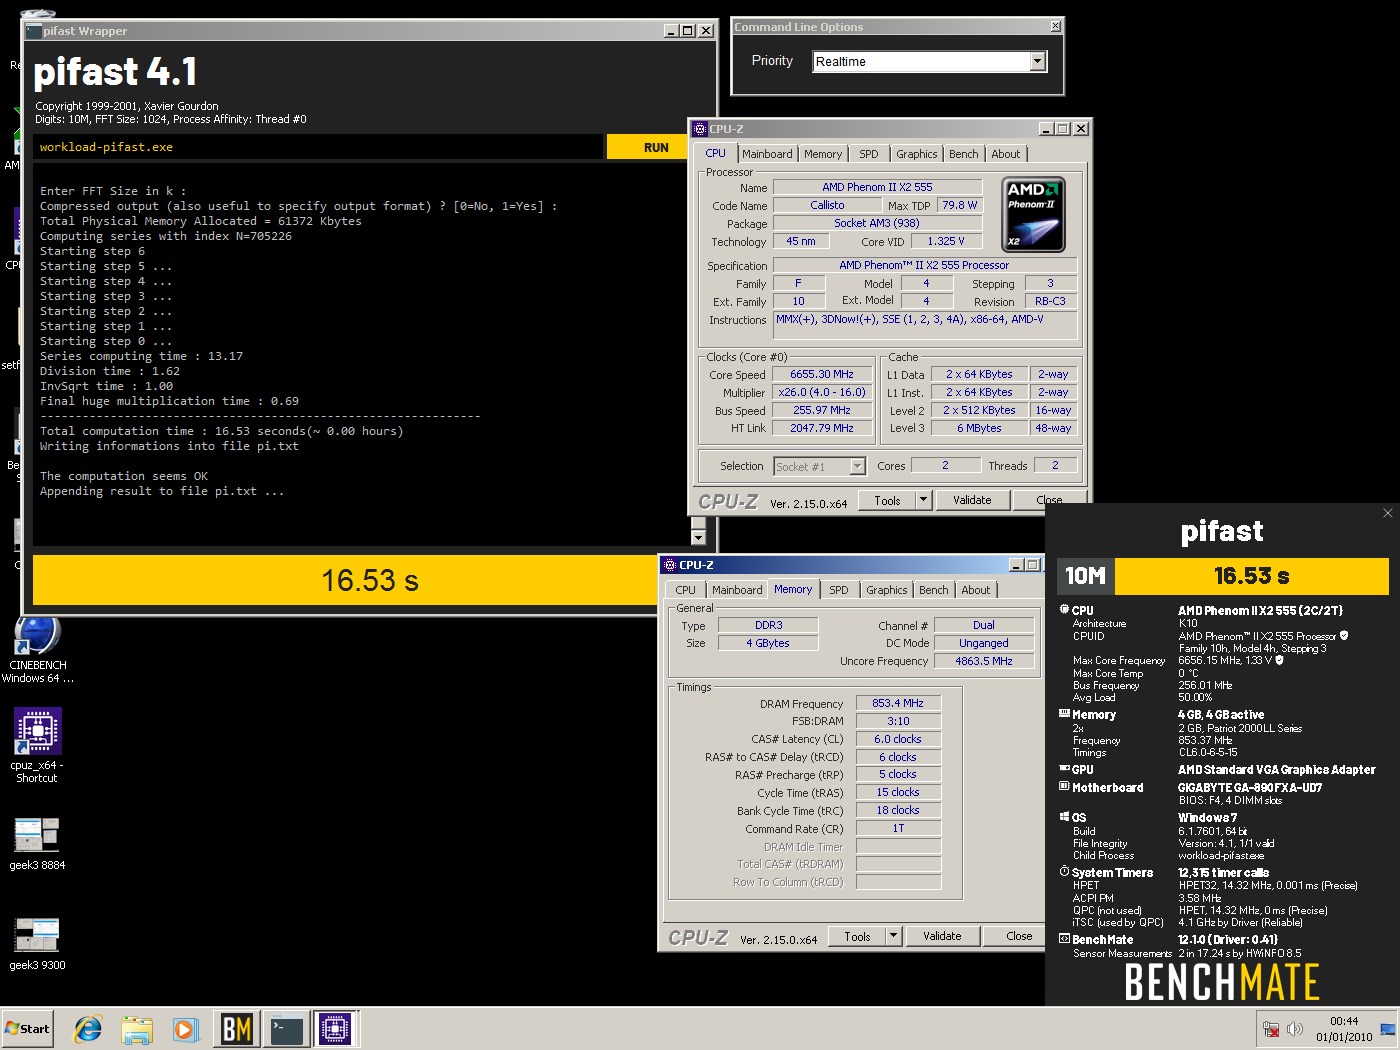Click the pifast Wrapper title bar icon
Image resolution: width=1400 pixels, height=1050 pixels.
[34, 31]
